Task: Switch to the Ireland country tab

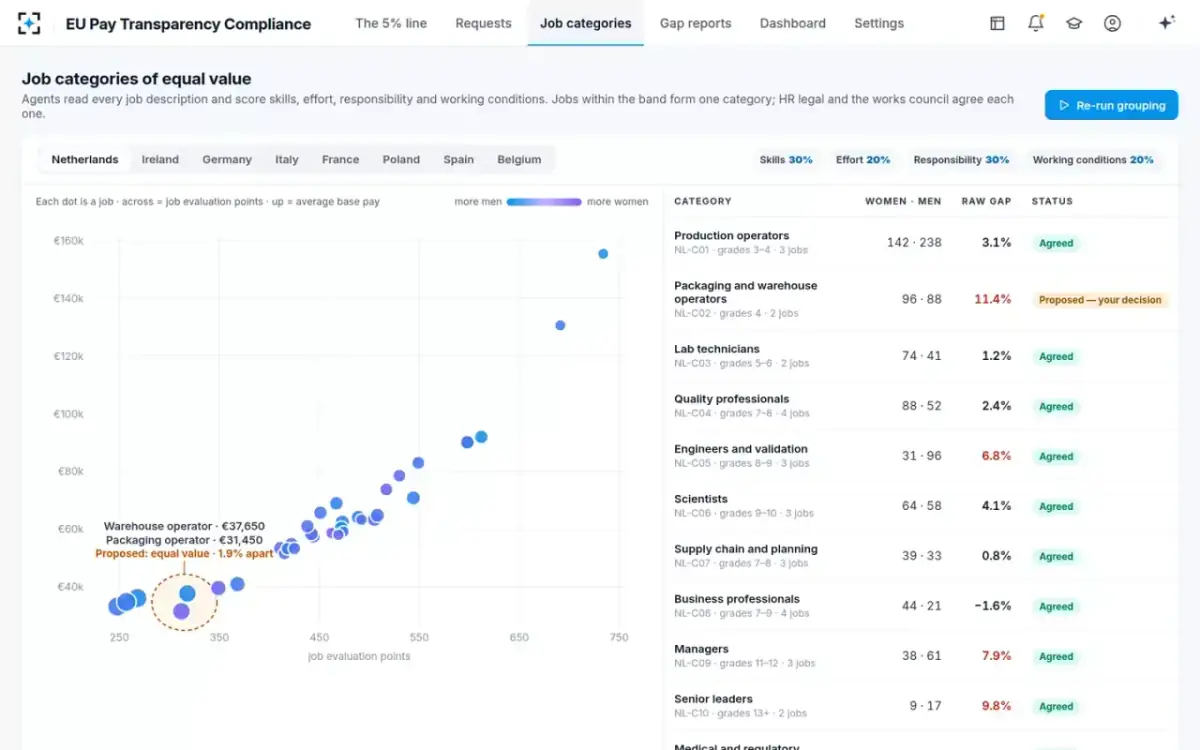Action: tap(160, 159)
